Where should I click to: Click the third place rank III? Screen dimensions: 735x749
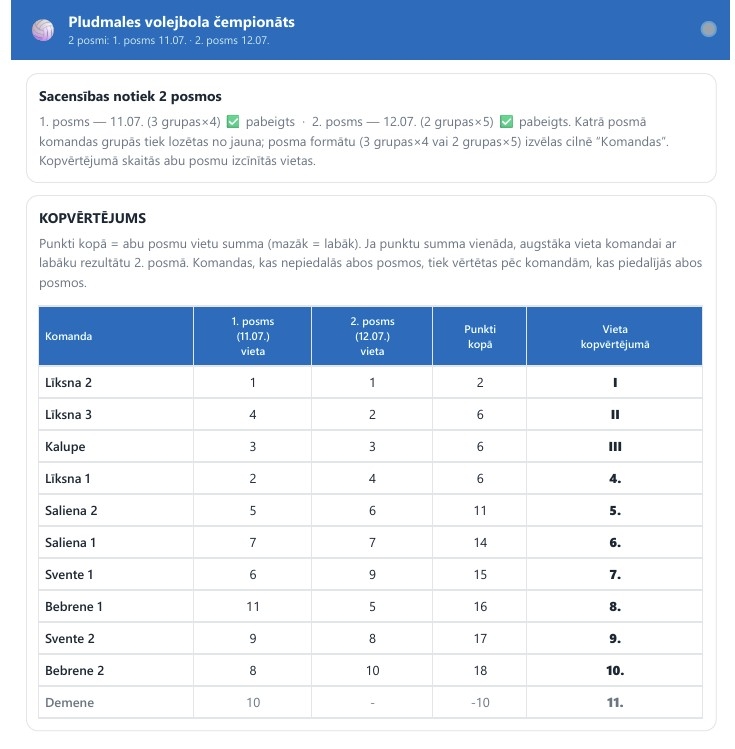point(615,447)
